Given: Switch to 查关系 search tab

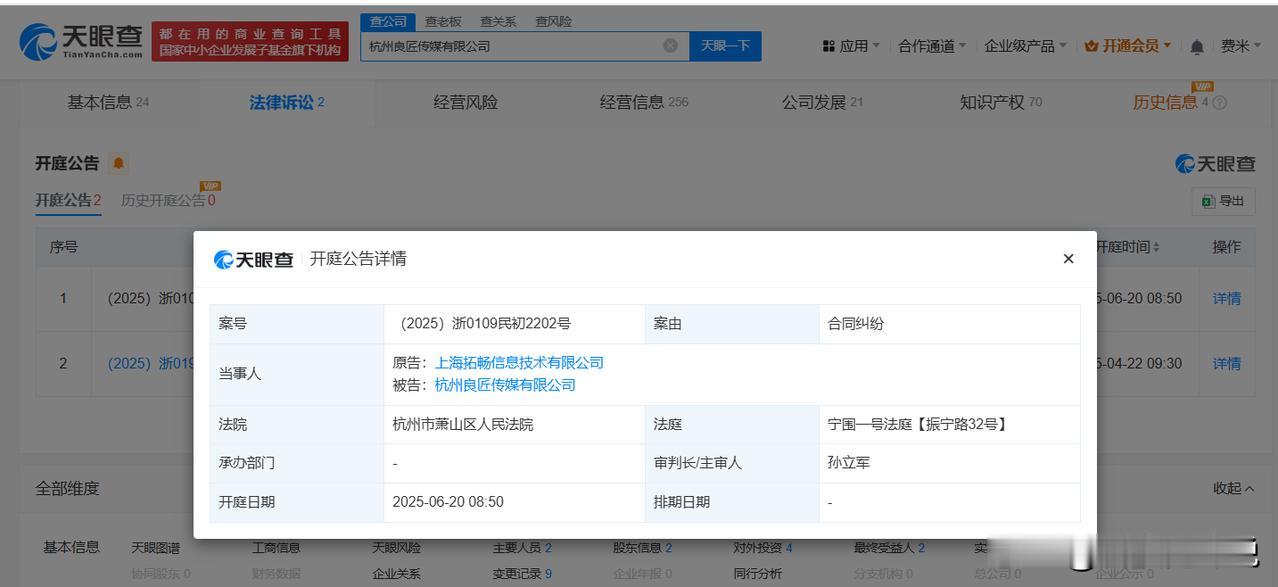Looking at the screenshot, I should (x=498, y=21).
